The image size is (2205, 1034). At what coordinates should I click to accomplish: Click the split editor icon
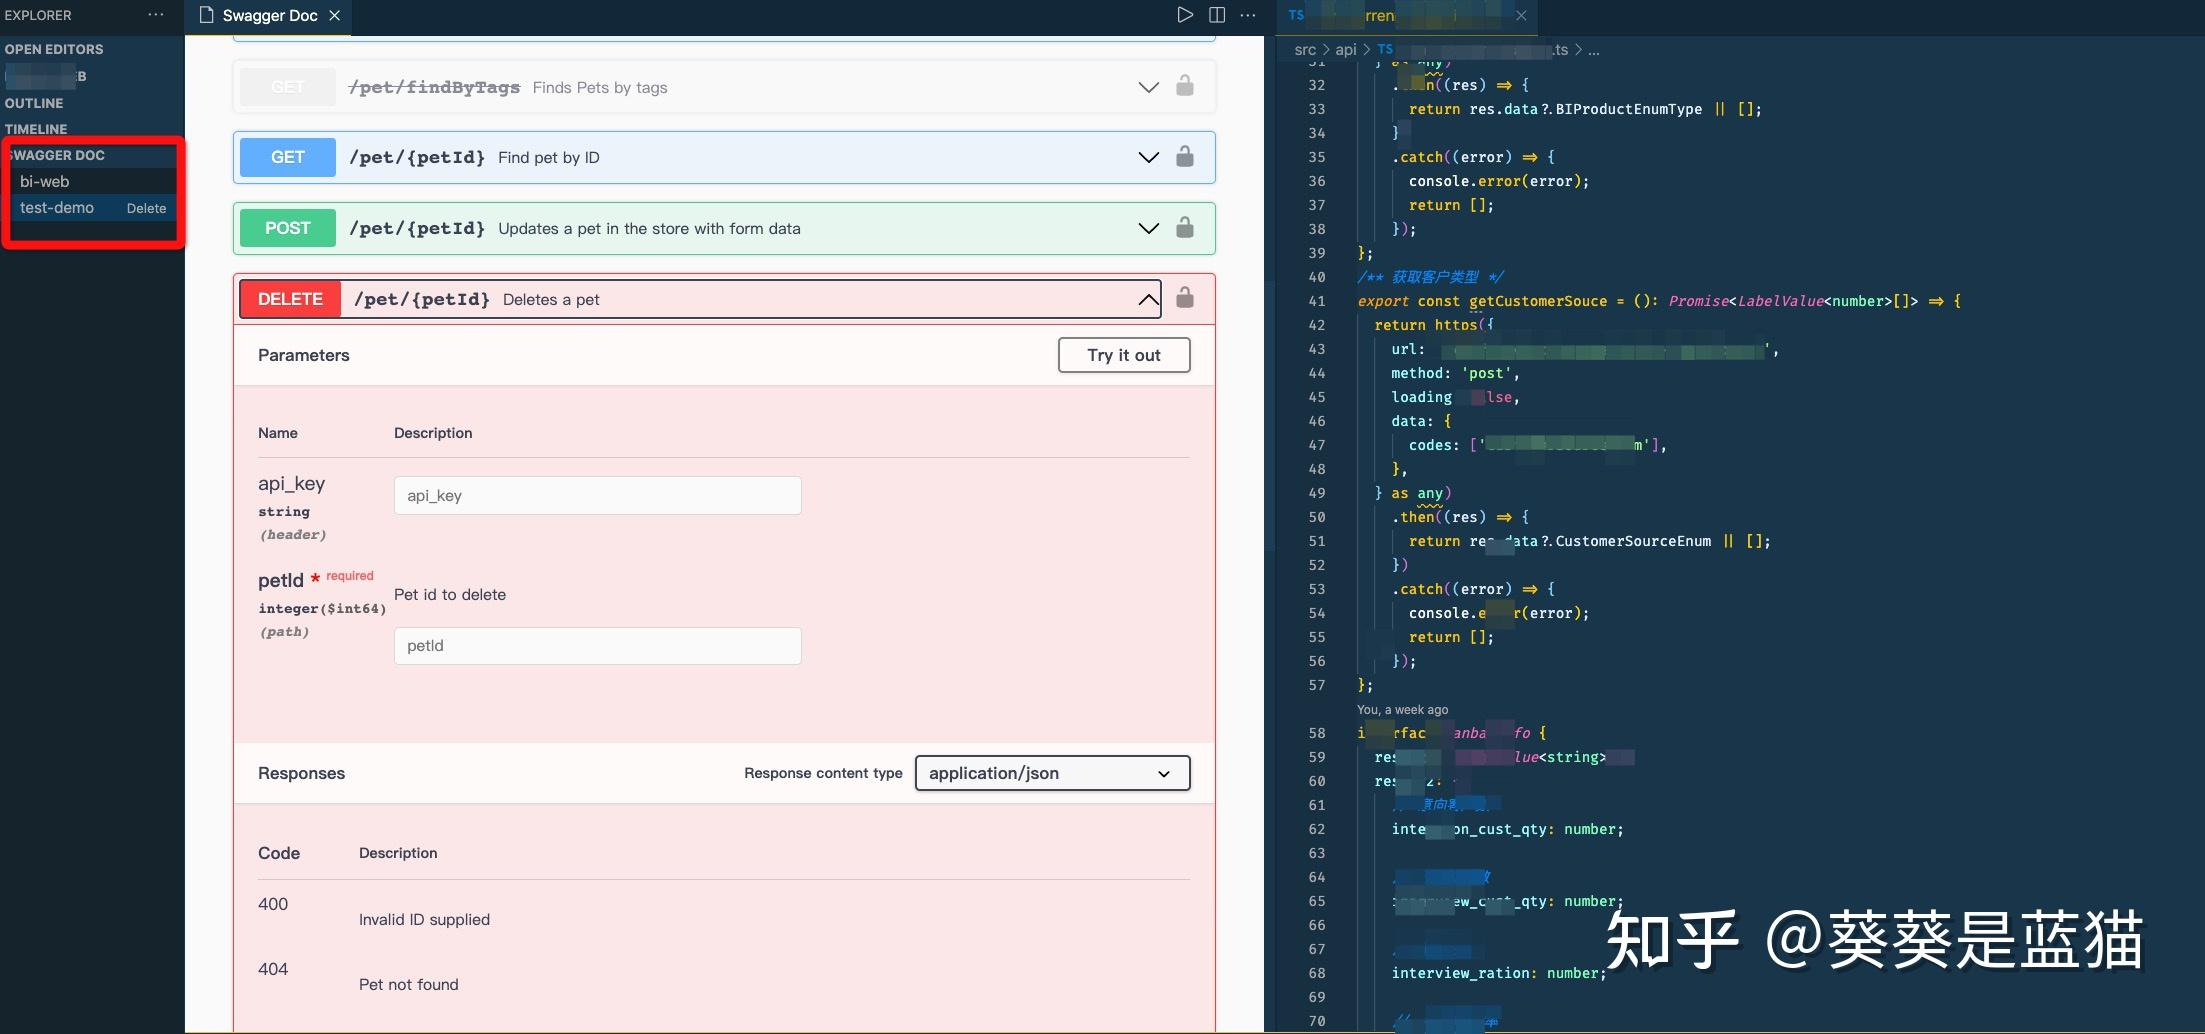1217,15
